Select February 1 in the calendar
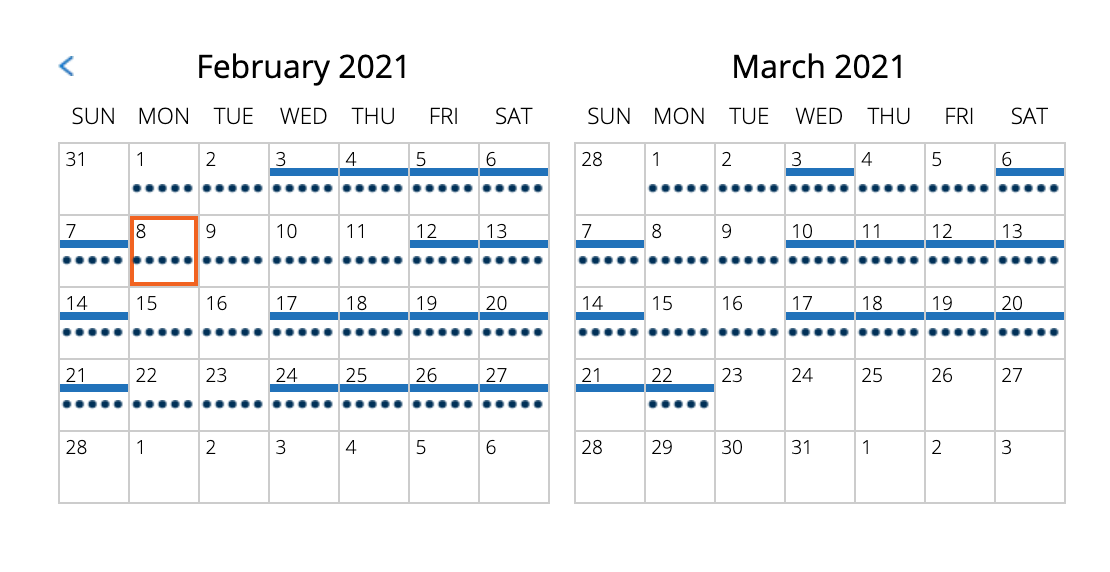This screenshot has height=572, width=1110. pyautogui.click(x=164, y=178)
